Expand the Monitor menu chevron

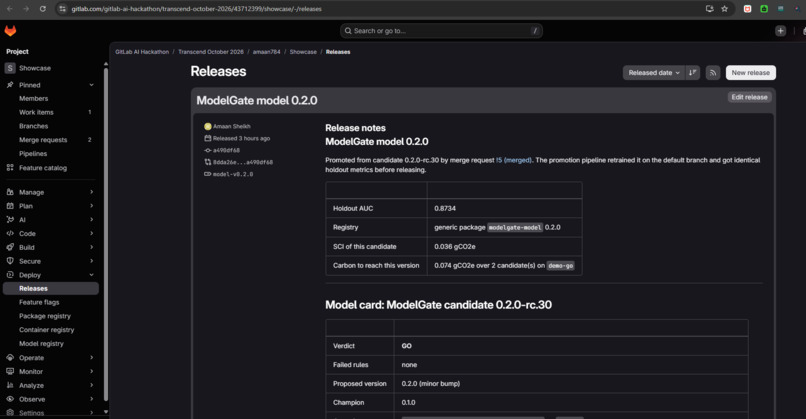point(91,371)
